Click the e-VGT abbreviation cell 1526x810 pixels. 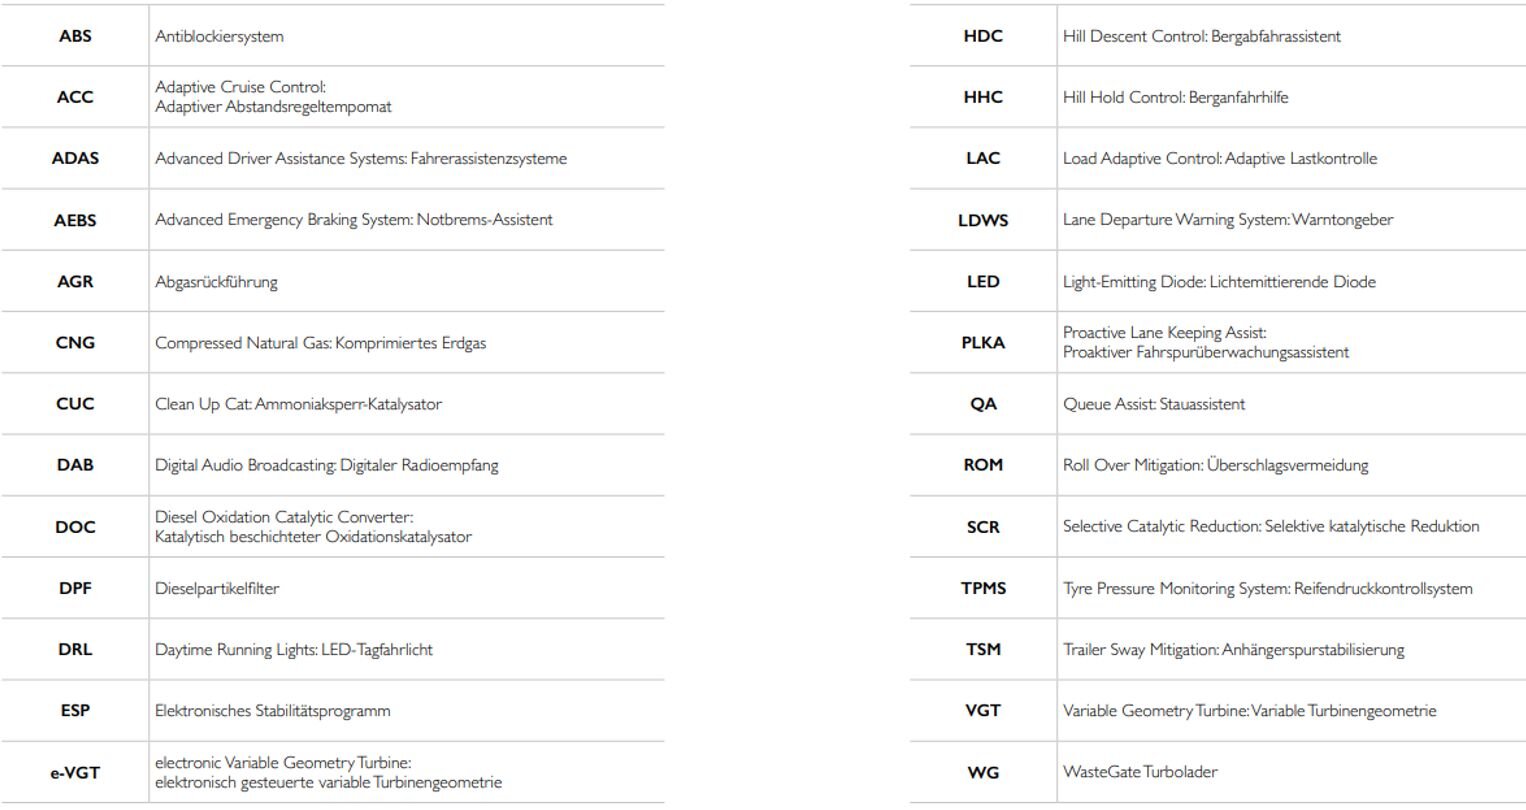75,772
